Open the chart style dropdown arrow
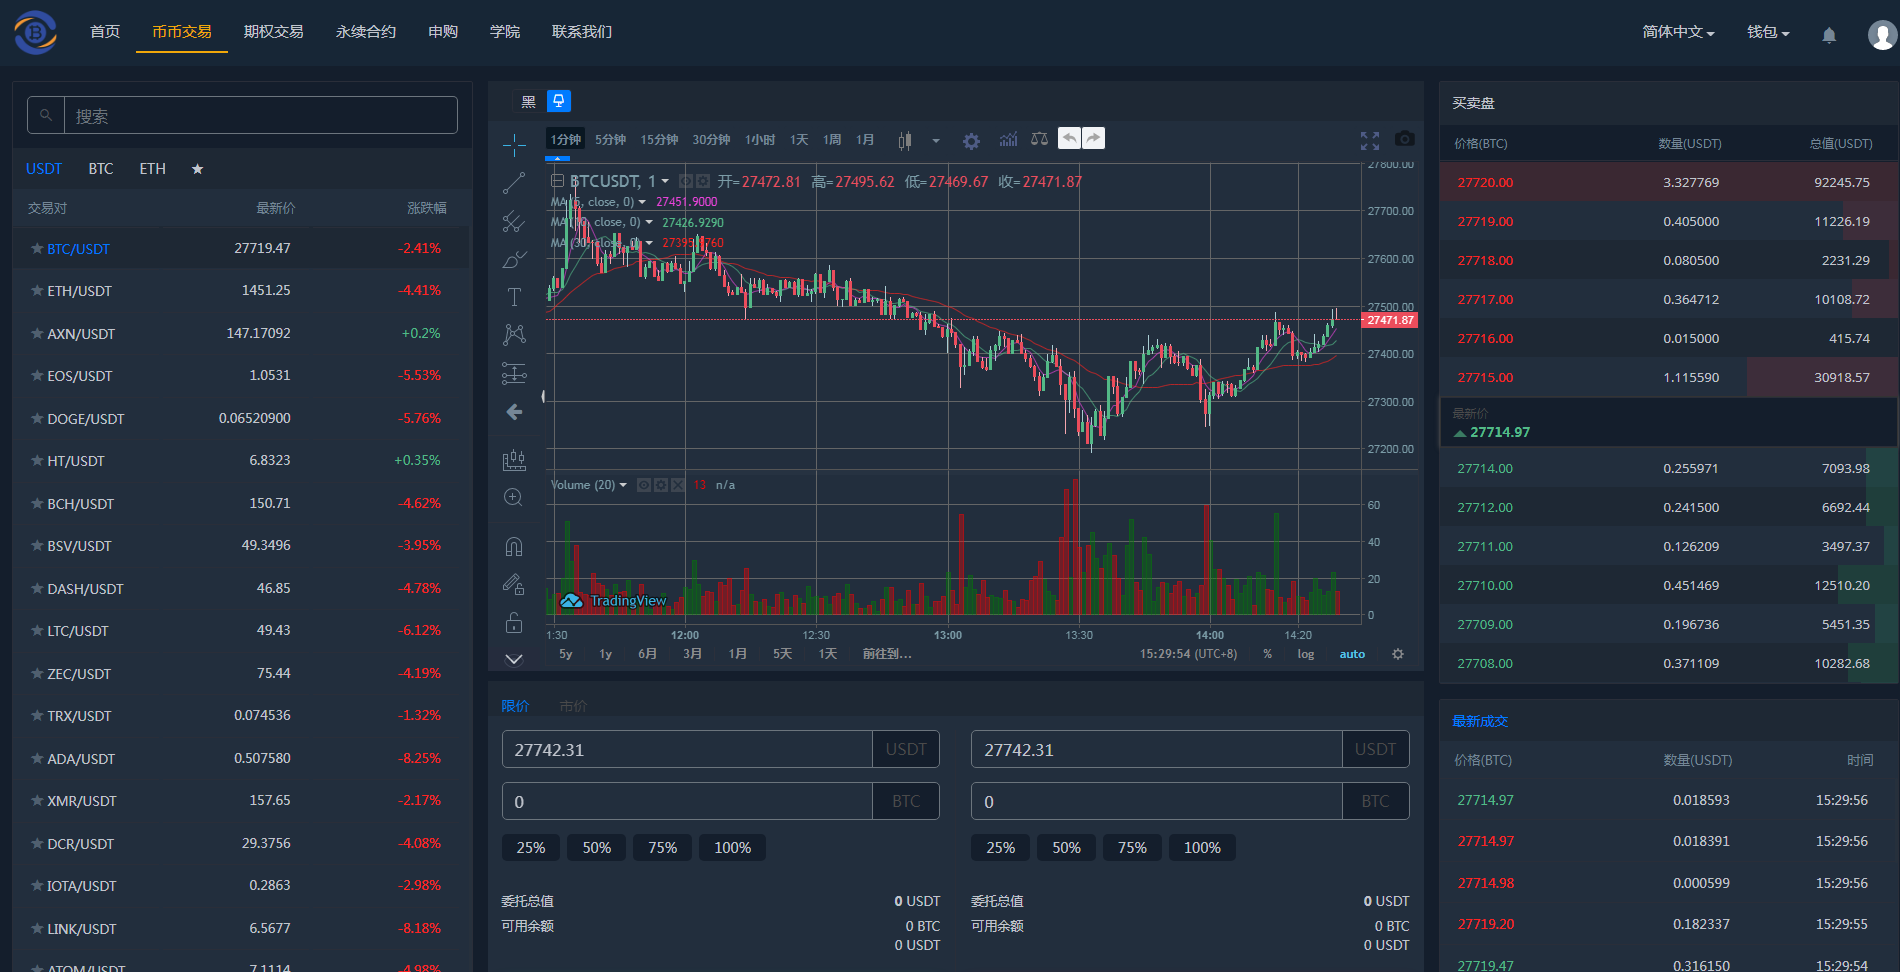Image resolution: width=1900 pixels, height=972 pixels. (x=936, y=141)
